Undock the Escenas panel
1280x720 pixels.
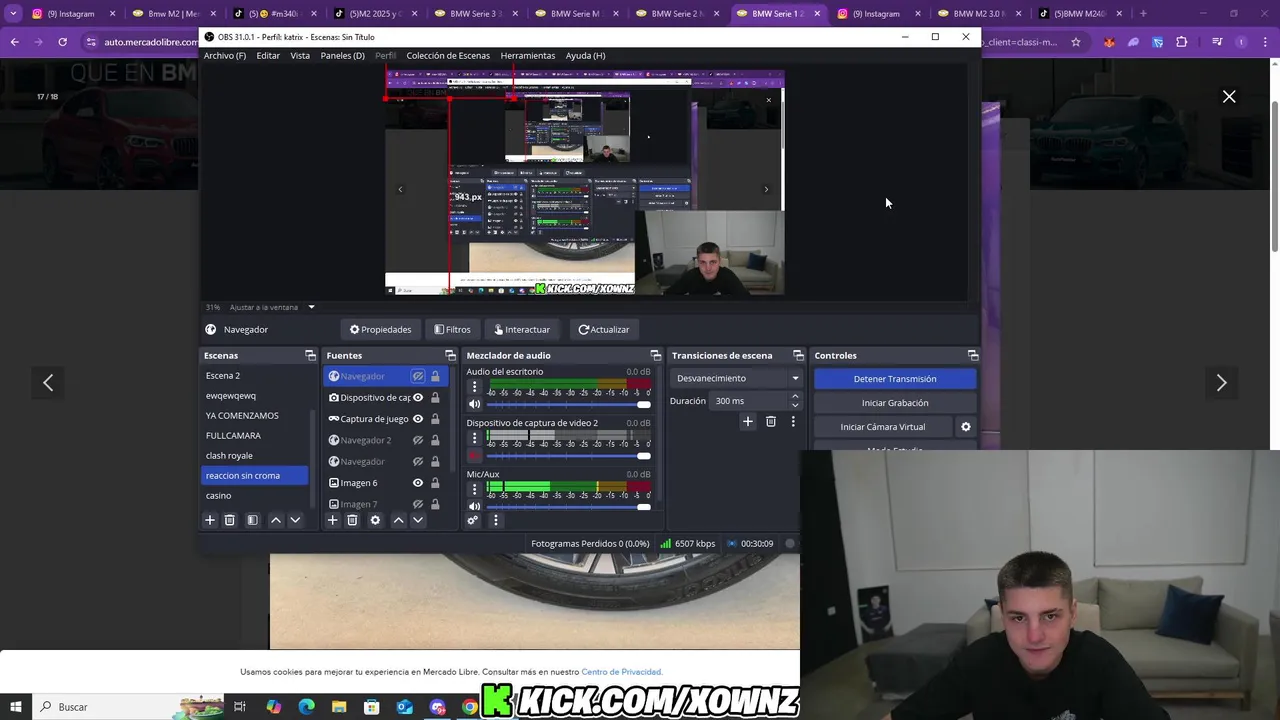click(310, 356)
